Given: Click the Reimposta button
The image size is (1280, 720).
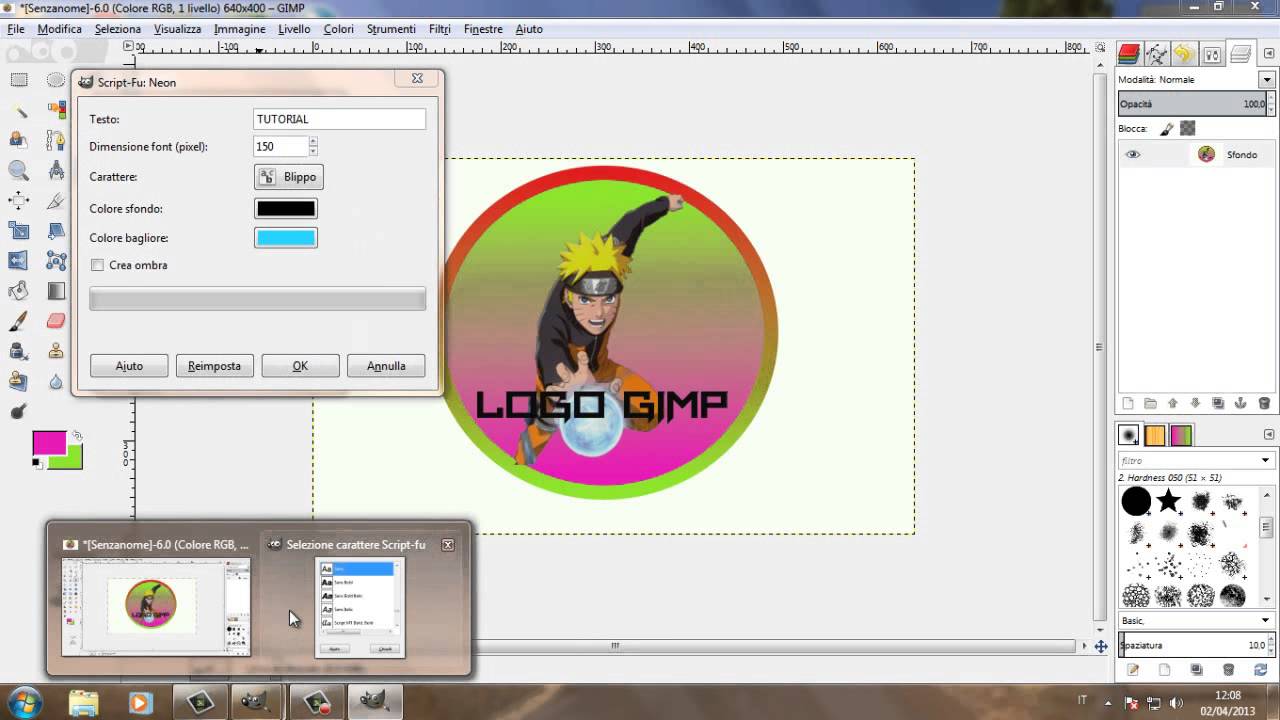Looking at the screenshot, I should (215, 366).
